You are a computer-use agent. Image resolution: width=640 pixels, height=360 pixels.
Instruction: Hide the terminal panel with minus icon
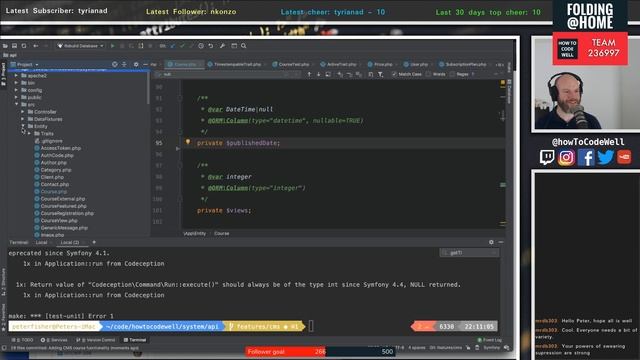point(501,242)
